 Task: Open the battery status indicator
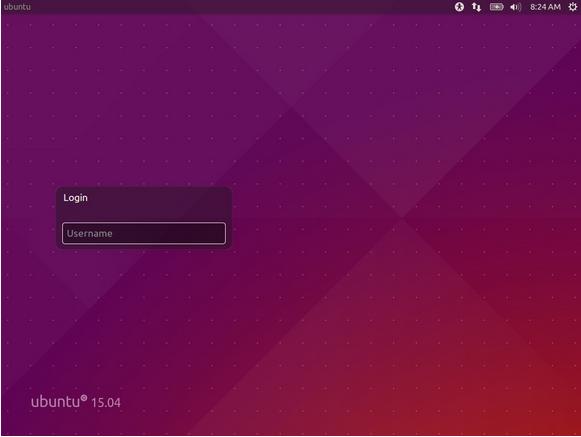coord(497,7)
